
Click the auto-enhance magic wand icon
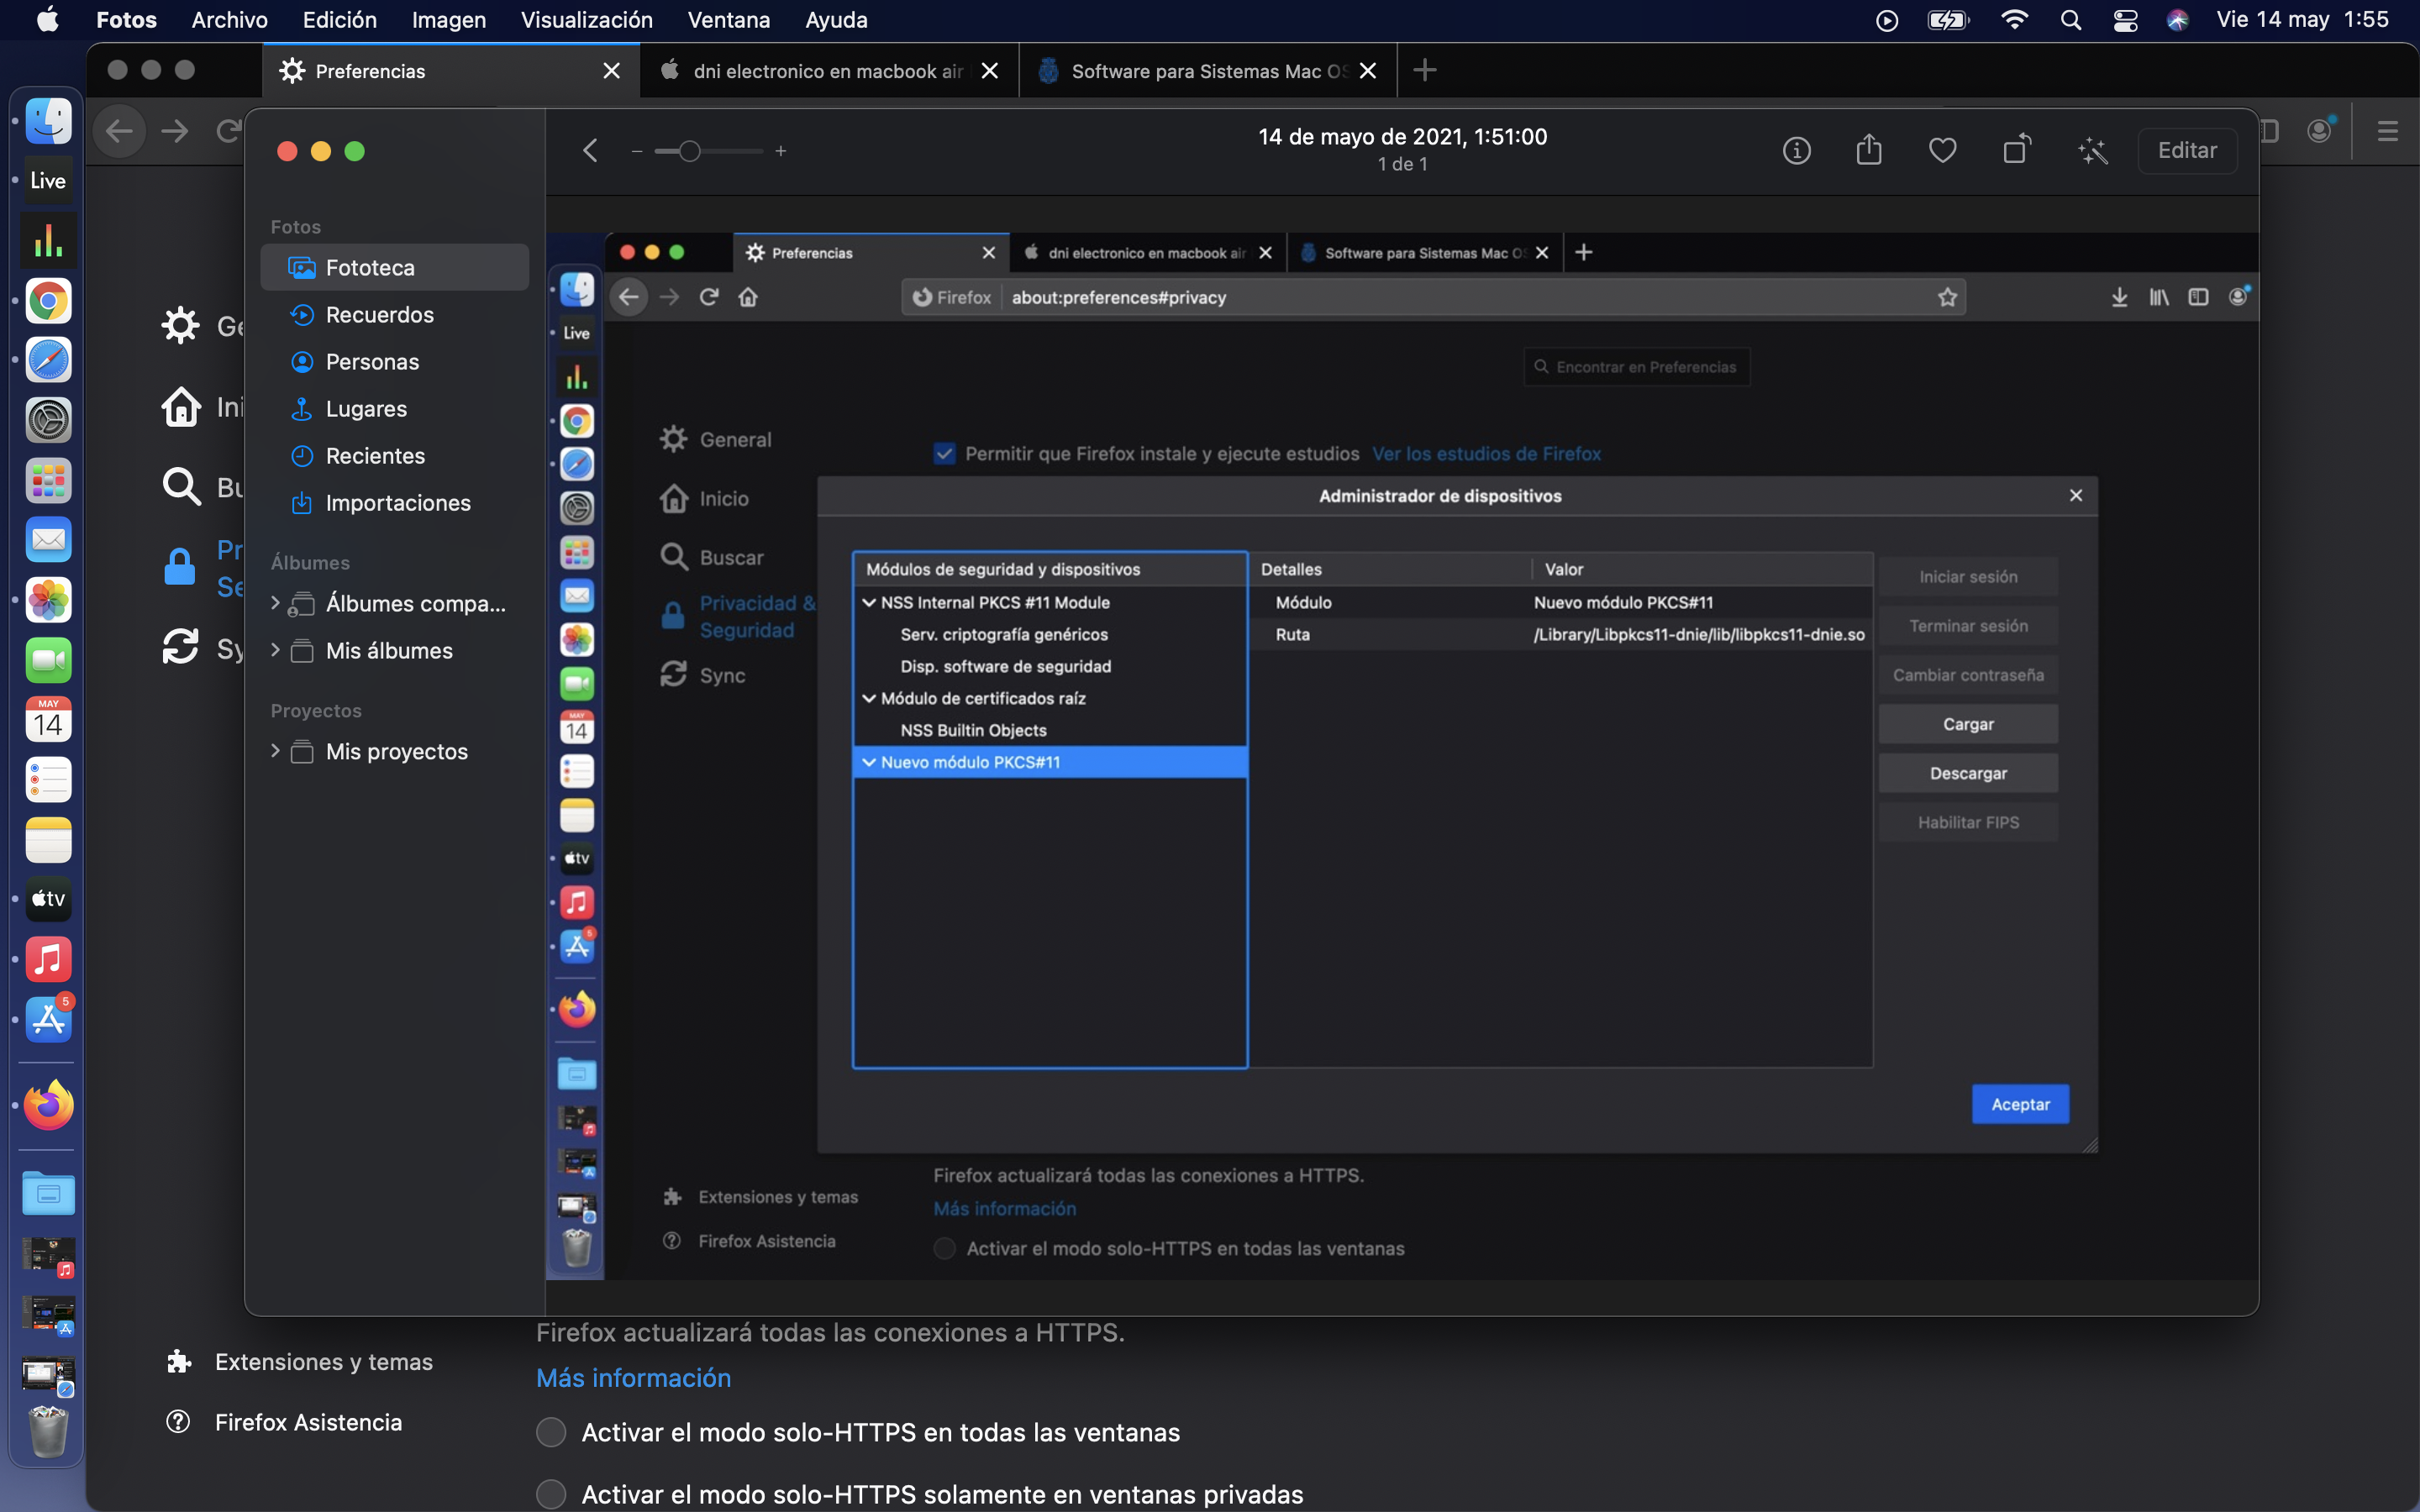point(2092,151)
